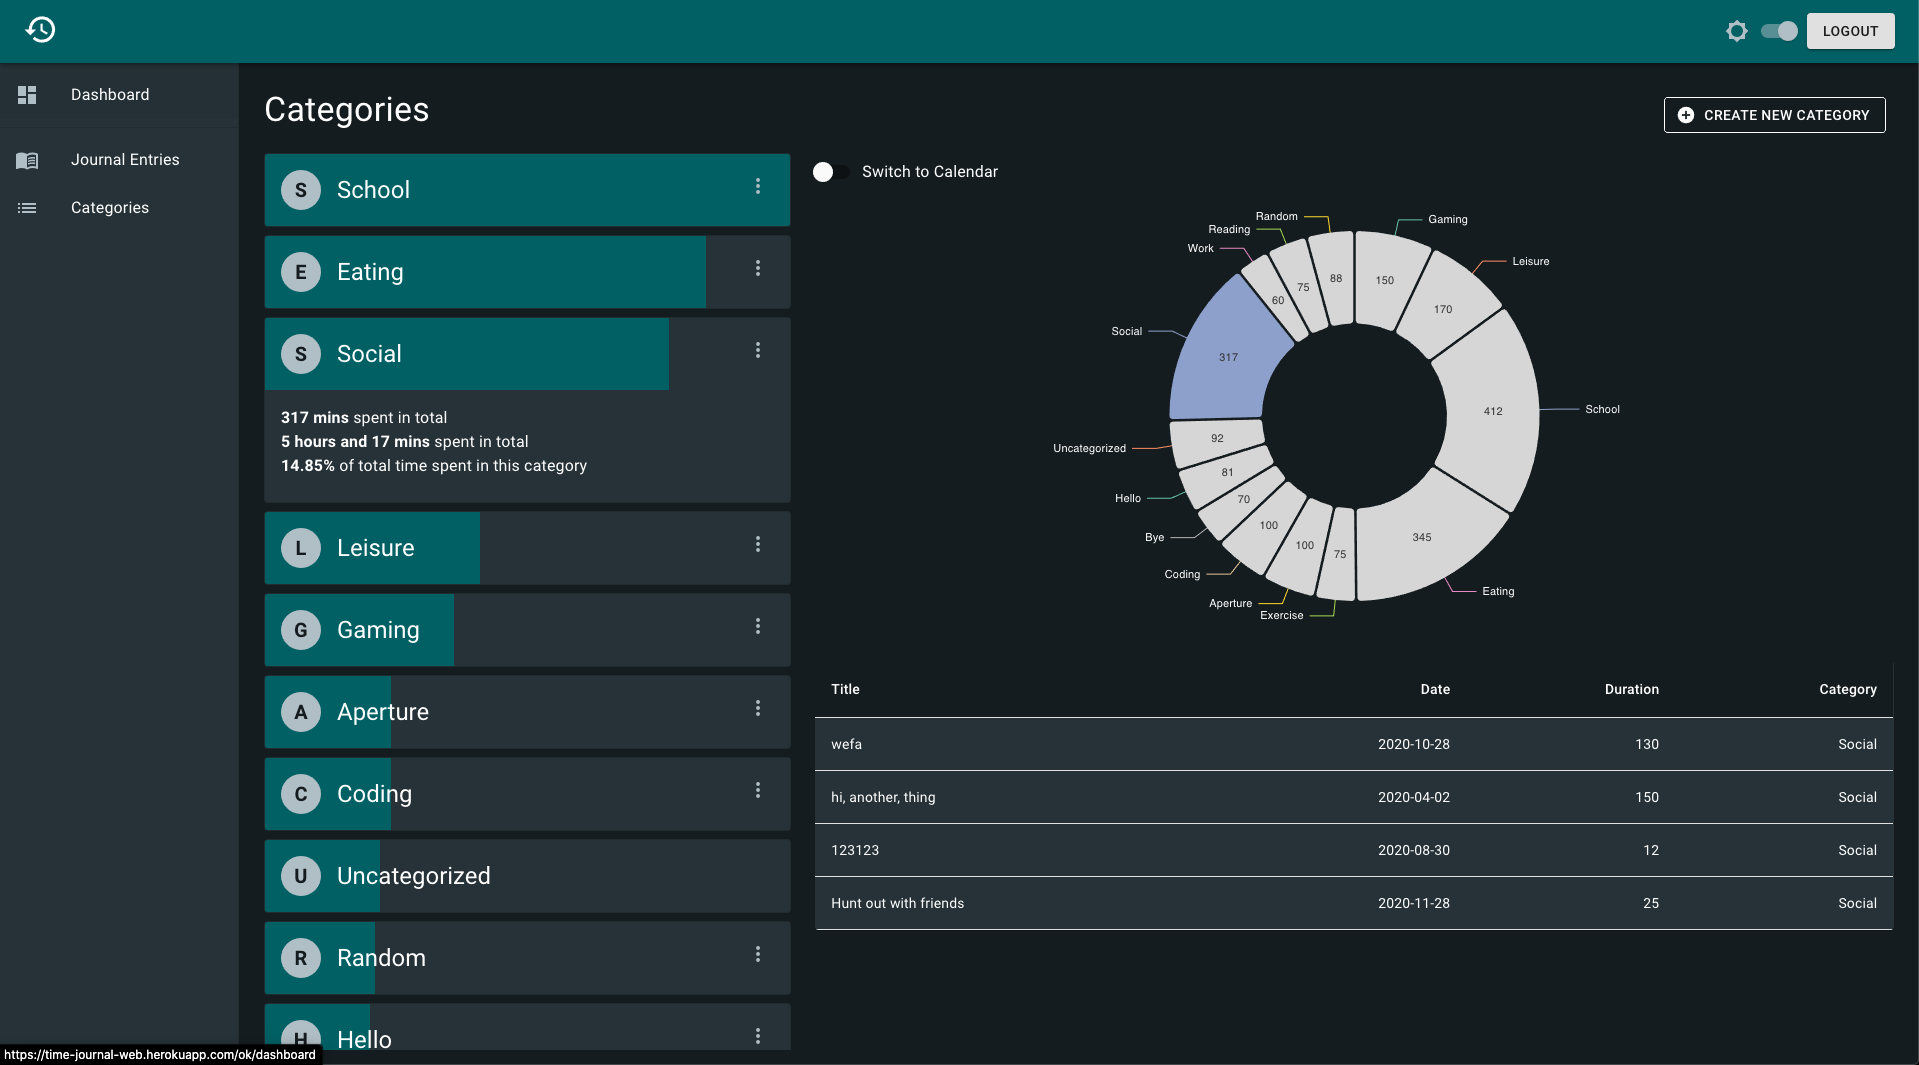
Task: Click the Gaming category avatar icon
Action: pyautogui.click(x=301, y=630)
